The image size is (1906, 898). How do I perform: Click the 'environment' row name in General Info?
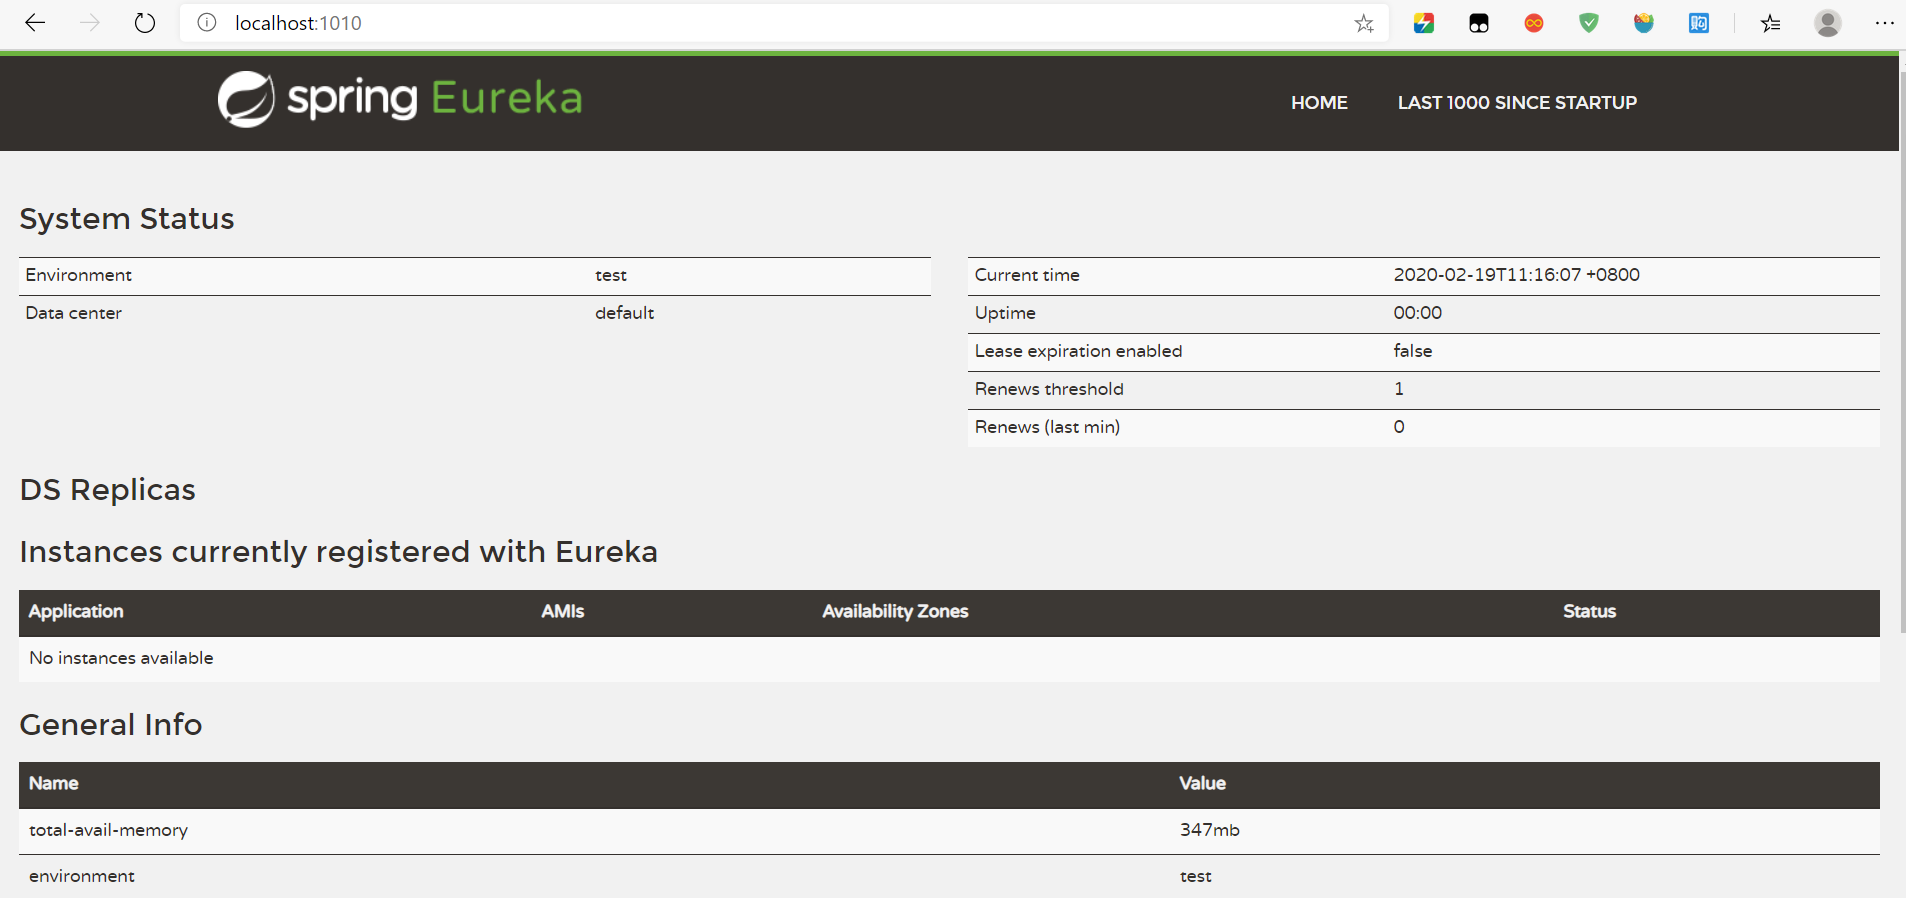(82, 876)
